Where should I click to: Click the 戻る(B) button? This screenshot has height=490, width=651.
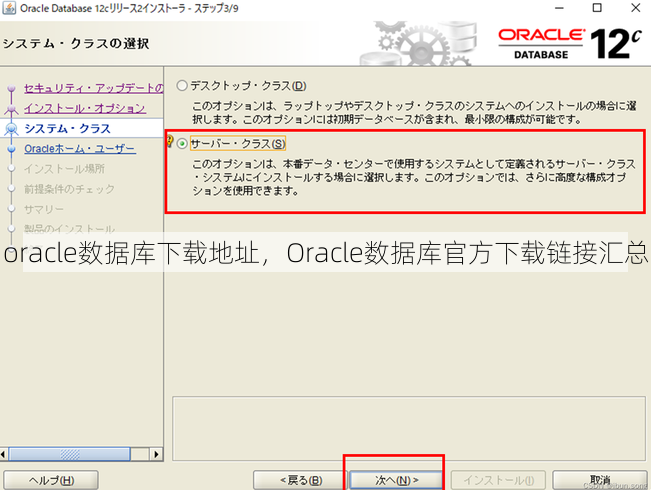301,480
